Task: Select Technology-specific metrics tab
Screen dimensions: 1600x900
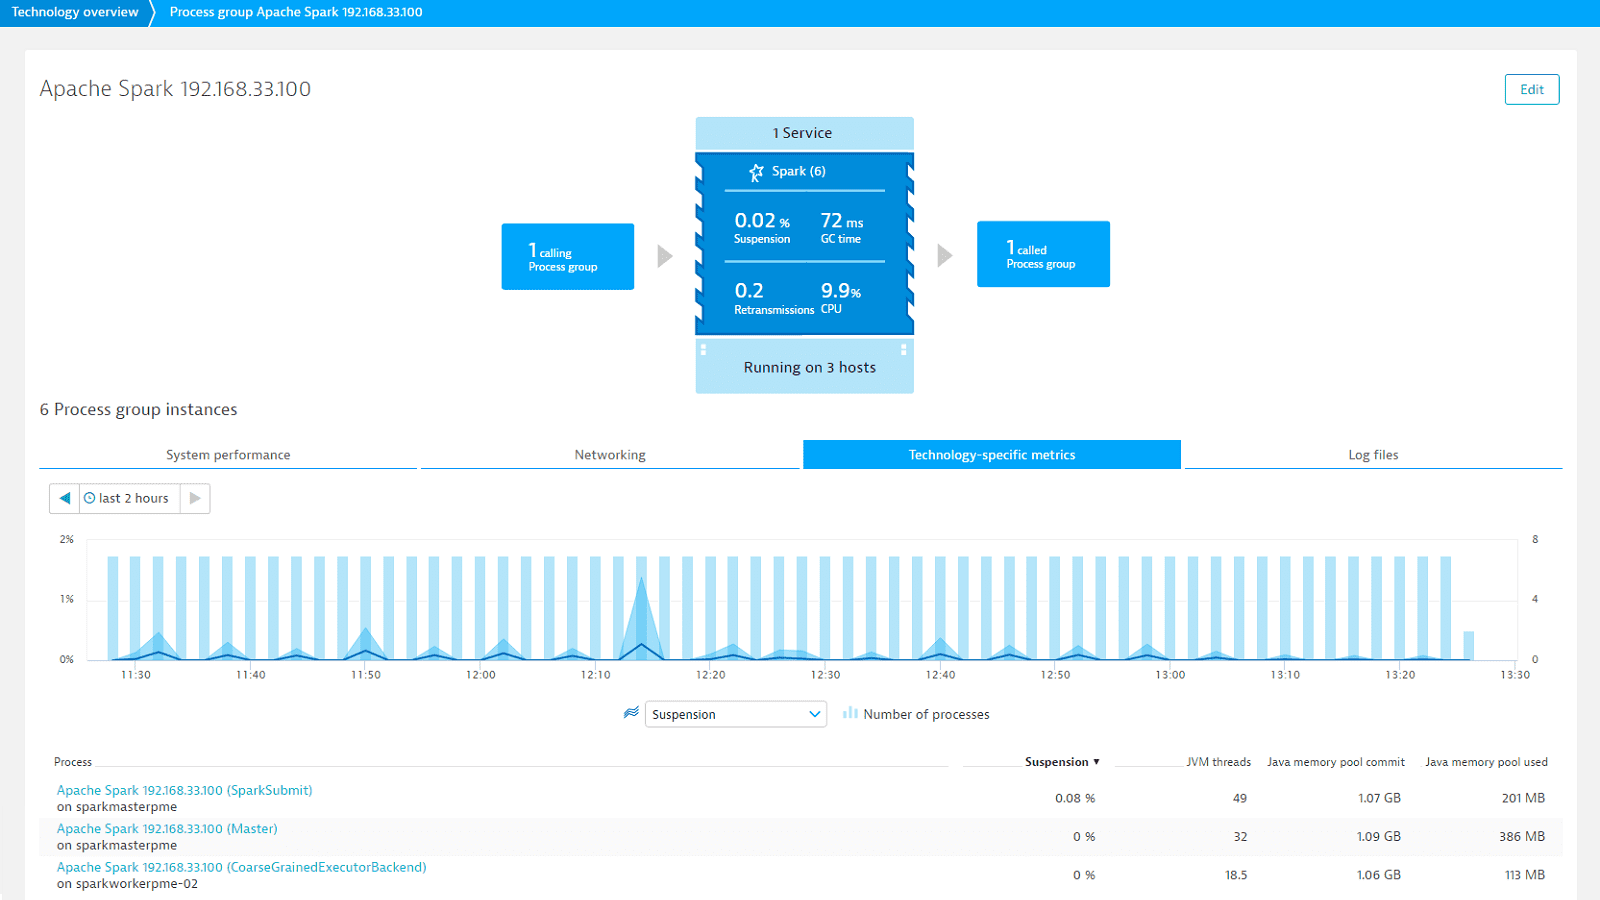Action: pyautogui.click(x=992, y=455)
